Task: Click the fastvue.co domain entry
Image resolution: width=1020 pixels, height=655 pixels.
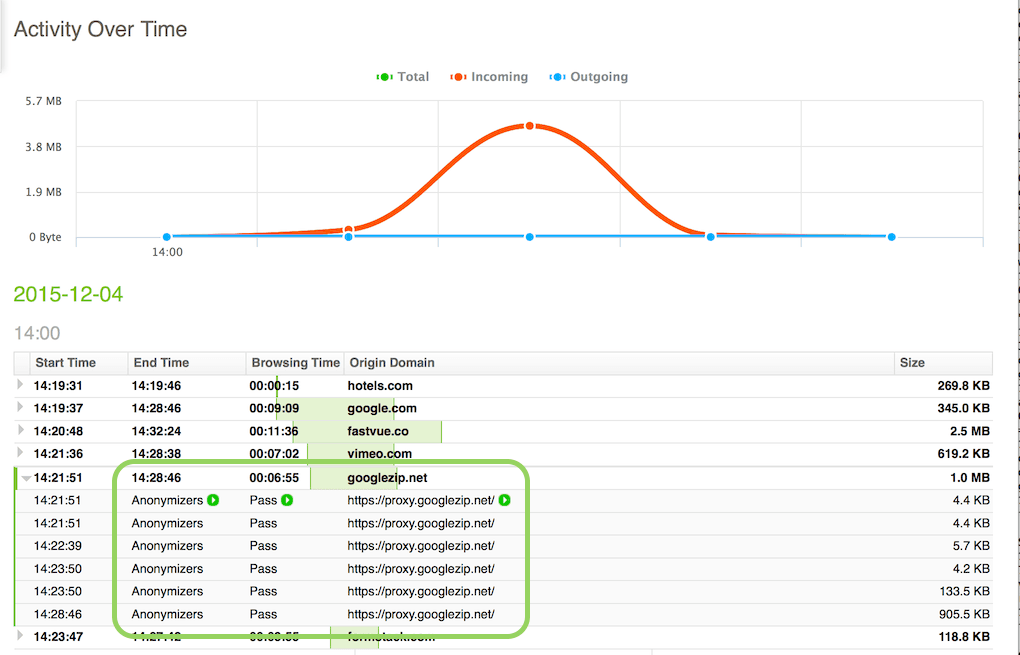Action: tap(378, 431)
